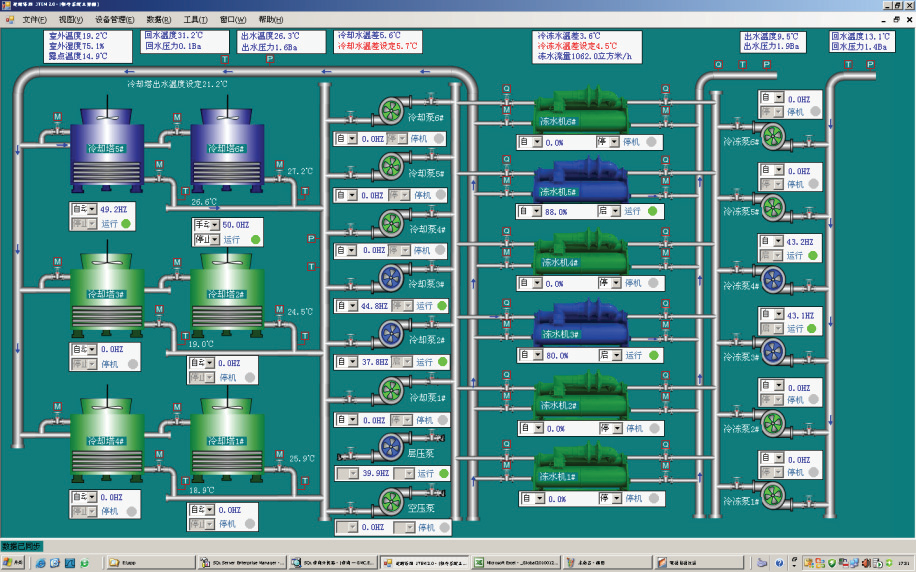Open the 工具(T) menu
Image resolution: width=916 pixels, height=572 pixels.
(x=196, y=19)
